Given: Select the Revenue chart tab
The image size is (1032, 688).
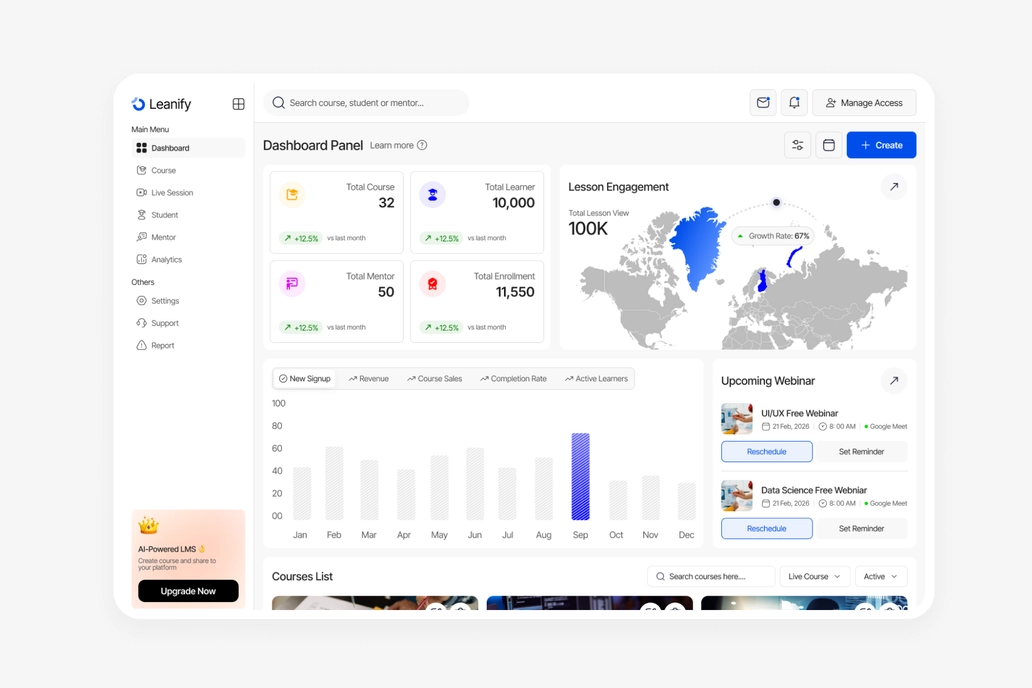Looking at the screenshot, I should coord(369,379).
